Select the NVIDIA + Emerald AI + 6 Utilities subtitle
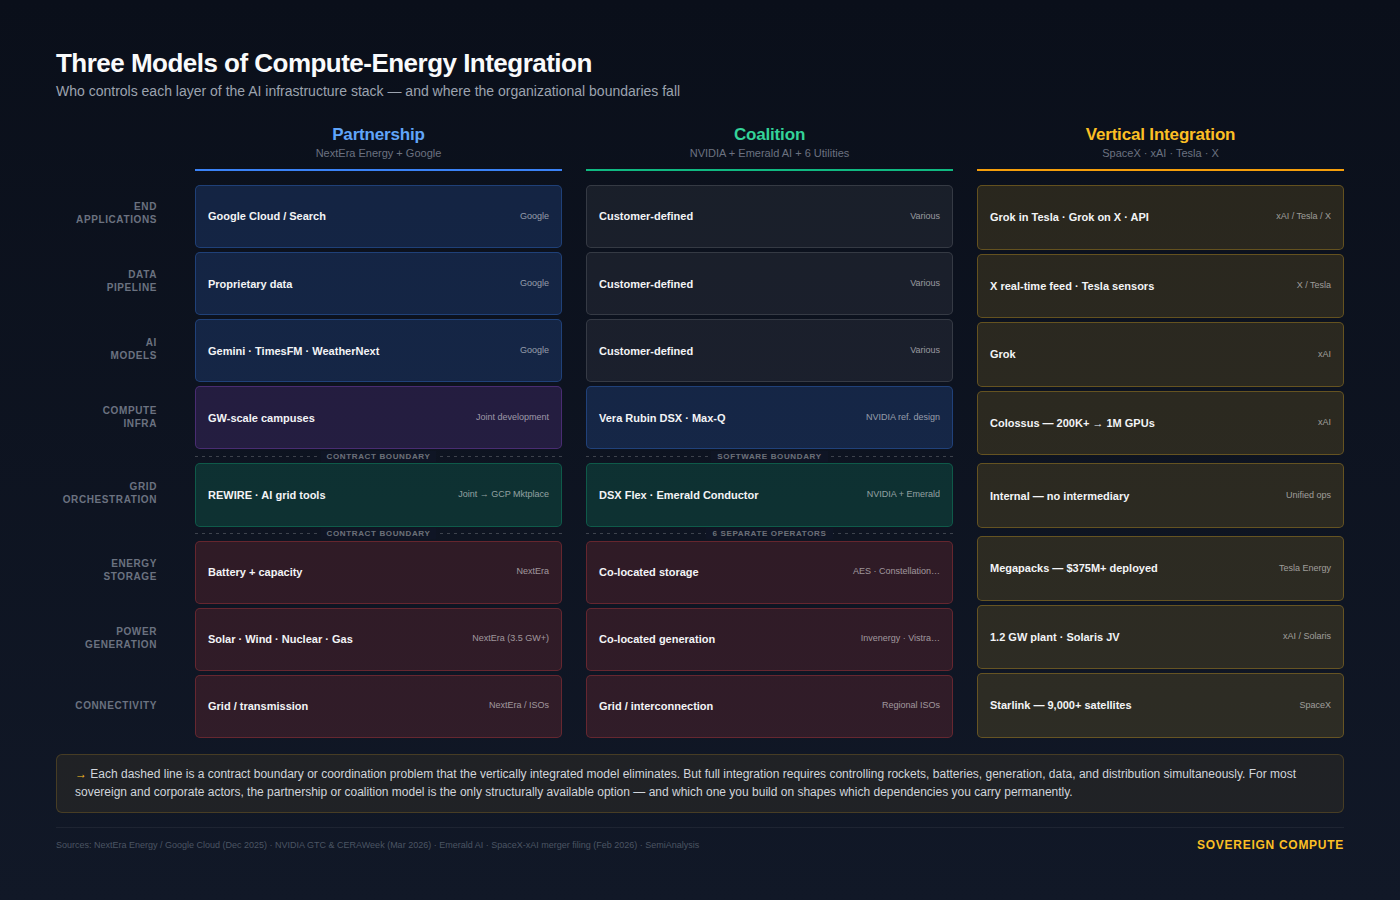The image size is (1400, 900). [769, 153]
